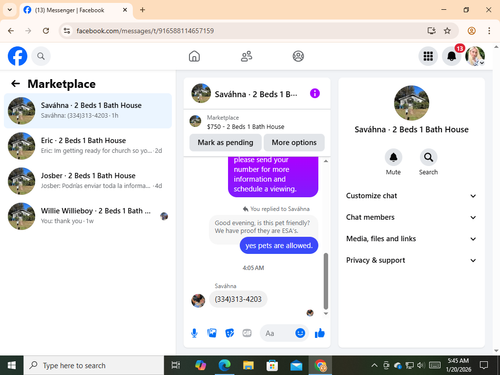Go to the Home feed icon

(194, 56)
